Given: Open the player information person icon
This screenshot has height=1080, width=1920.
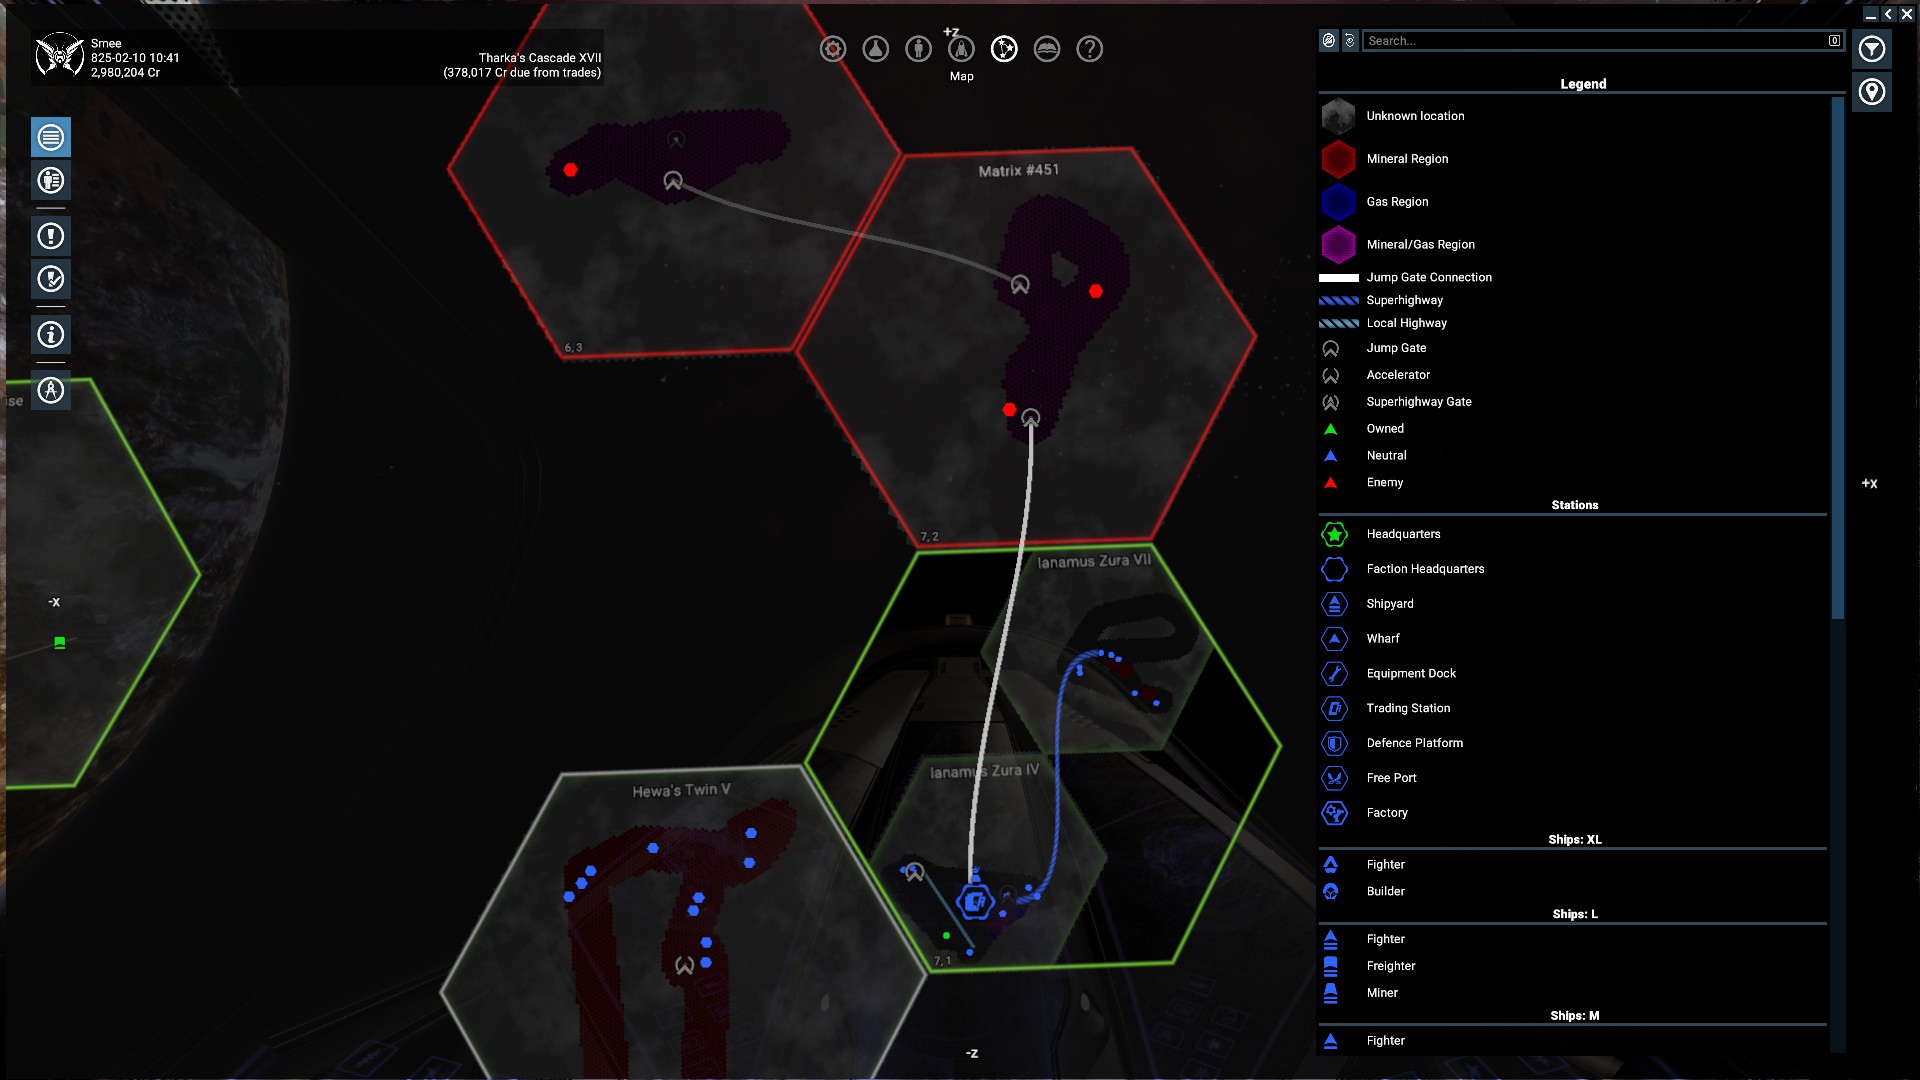Looking at the screenshot, I should [918, 49].
